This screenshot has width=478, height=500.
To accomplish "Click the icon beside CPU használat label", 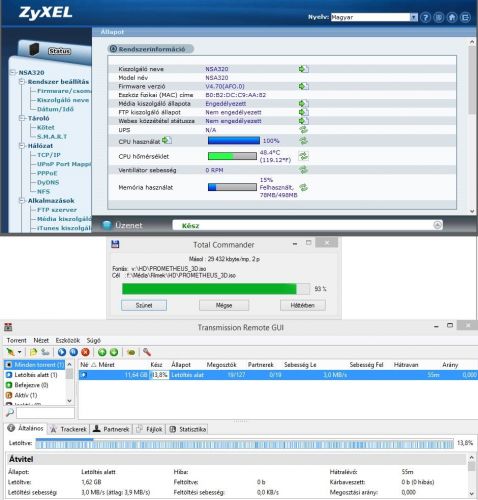I will click(x=167, y=140).
